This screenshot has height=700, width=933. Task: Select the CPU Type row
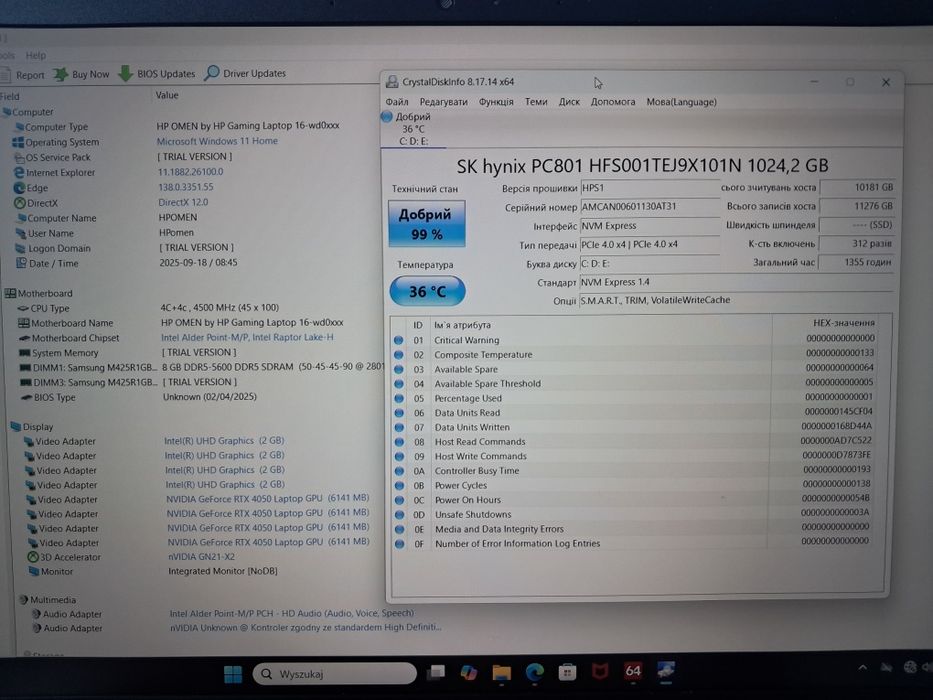[x=149, y=308]
